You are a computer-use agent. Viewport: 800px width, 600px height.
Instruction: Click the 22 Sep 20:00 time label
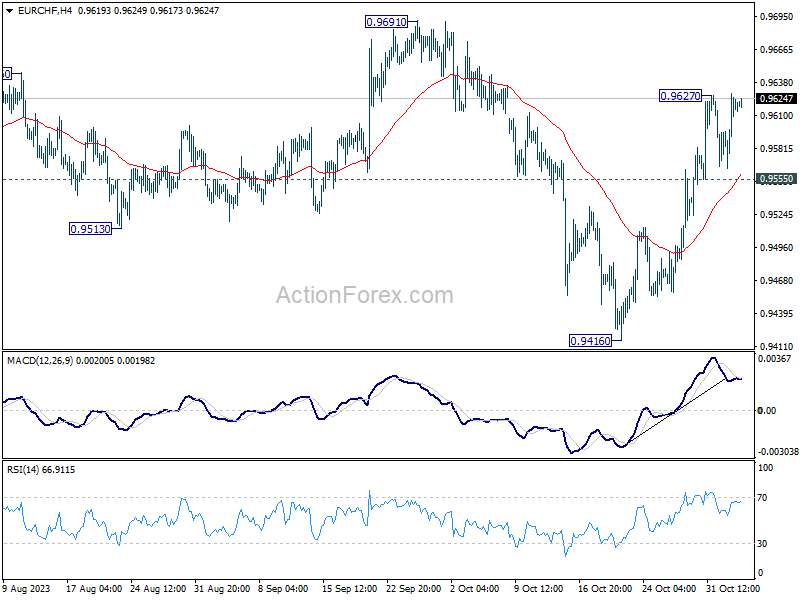[x=414, y=589]
